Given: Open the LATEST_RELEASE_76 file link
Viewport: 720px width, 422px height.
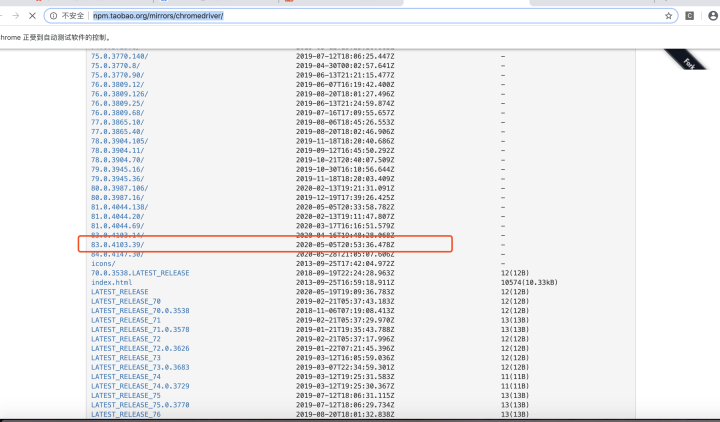Looking at the screenshot, I should 126,414.
